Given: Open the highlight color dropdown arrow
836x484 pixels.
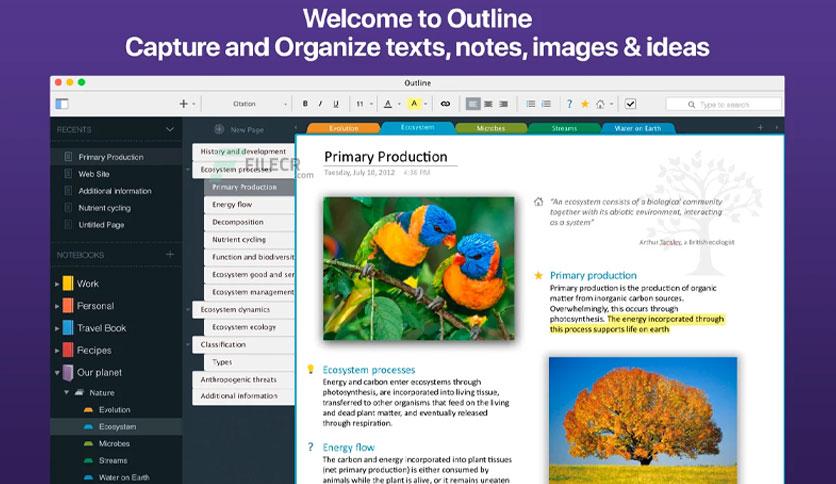Looking at the screenshot, I should [425, 104].
